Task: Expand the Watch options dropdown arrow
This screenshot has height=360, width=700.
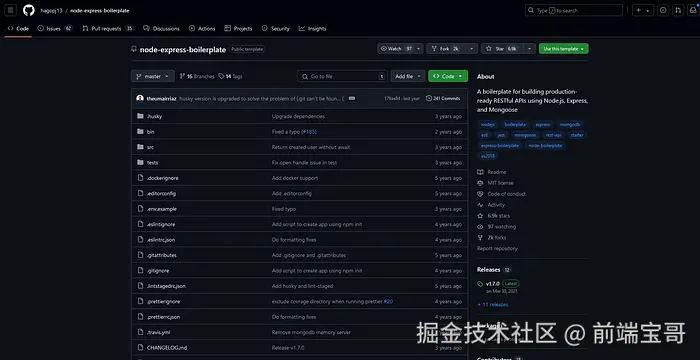Action: pos(419,49)
